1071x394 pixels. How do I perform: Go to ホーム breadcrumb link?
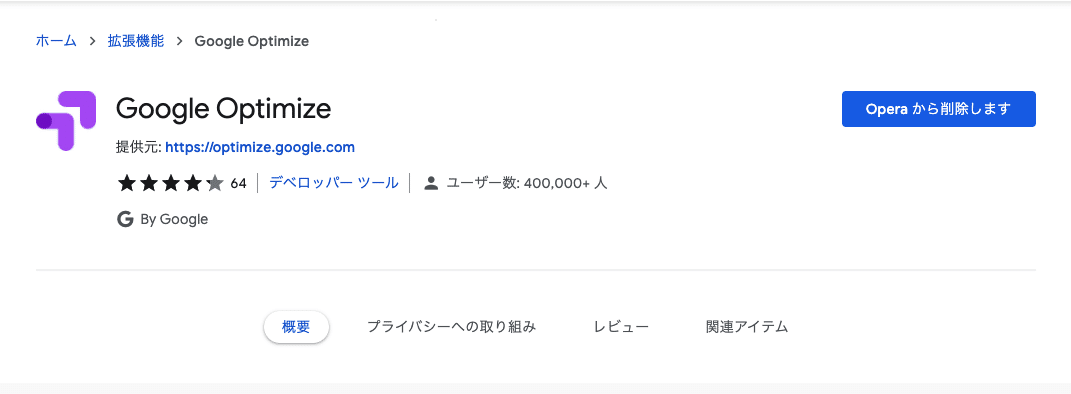[56, 41]
